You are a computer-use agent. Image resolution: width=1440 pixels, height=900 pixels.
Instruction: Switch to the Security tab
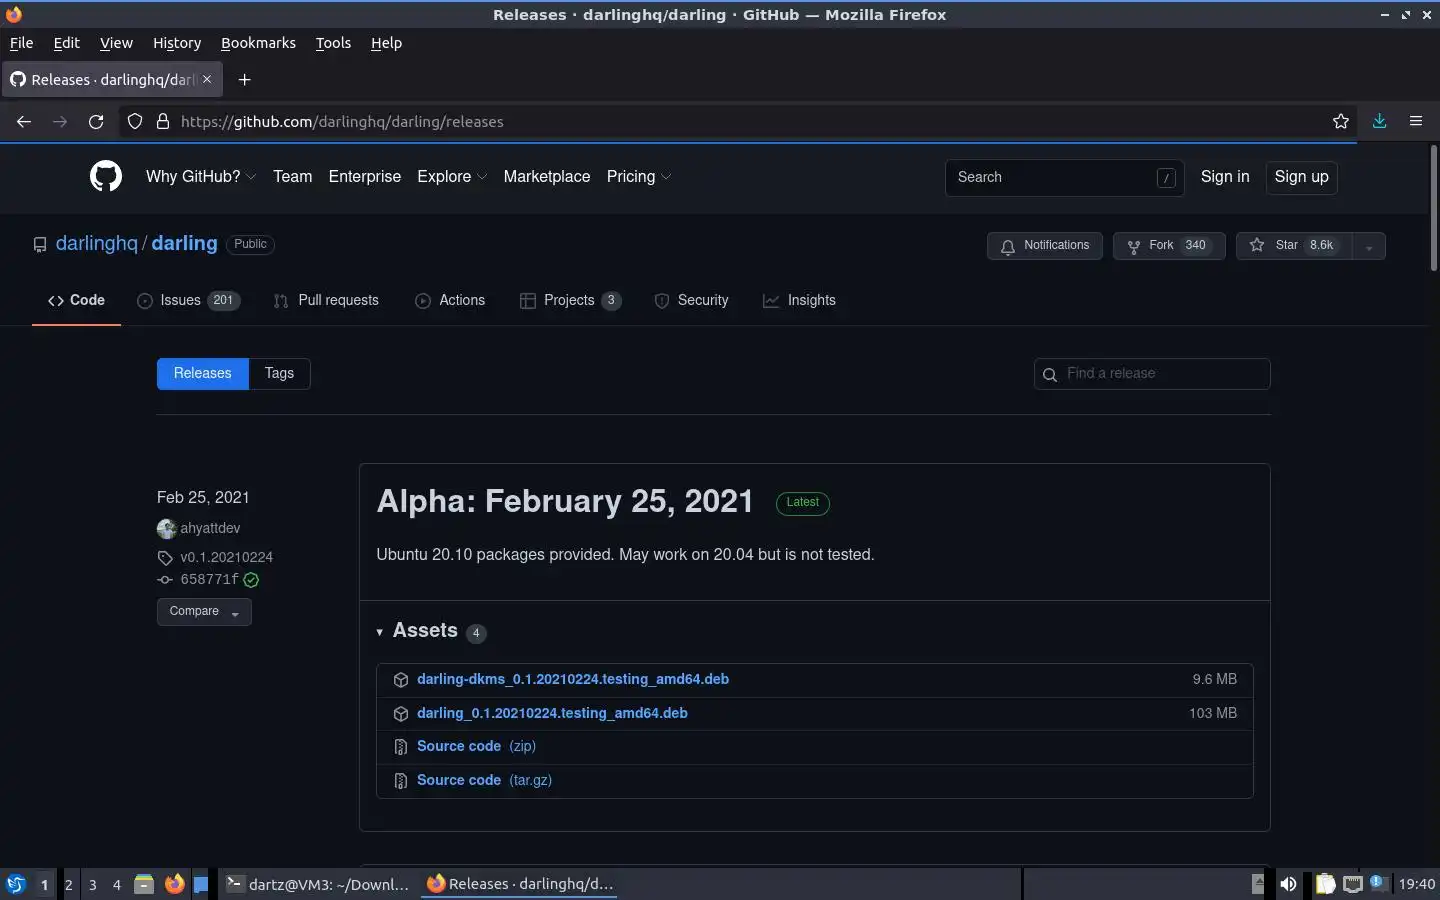(691, 300)
